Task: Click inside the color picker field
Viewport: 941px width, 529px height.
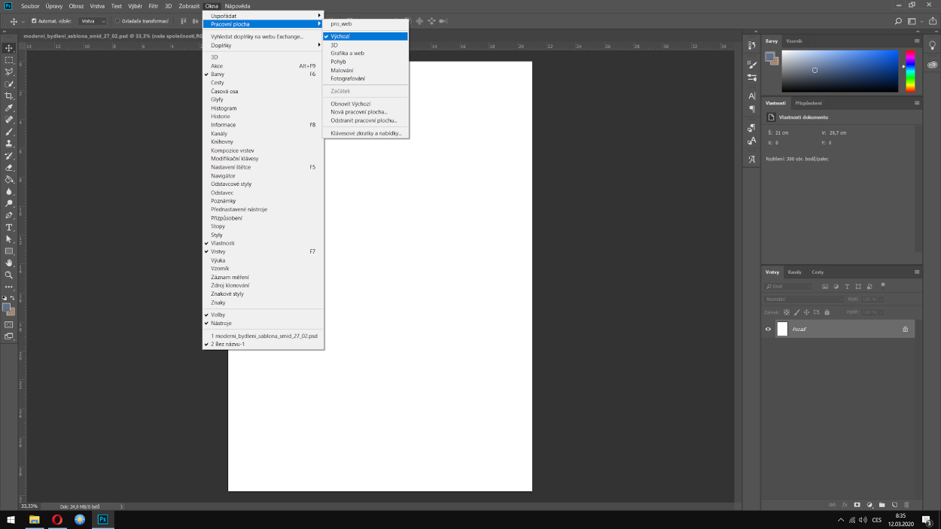Action: [840, 71]
